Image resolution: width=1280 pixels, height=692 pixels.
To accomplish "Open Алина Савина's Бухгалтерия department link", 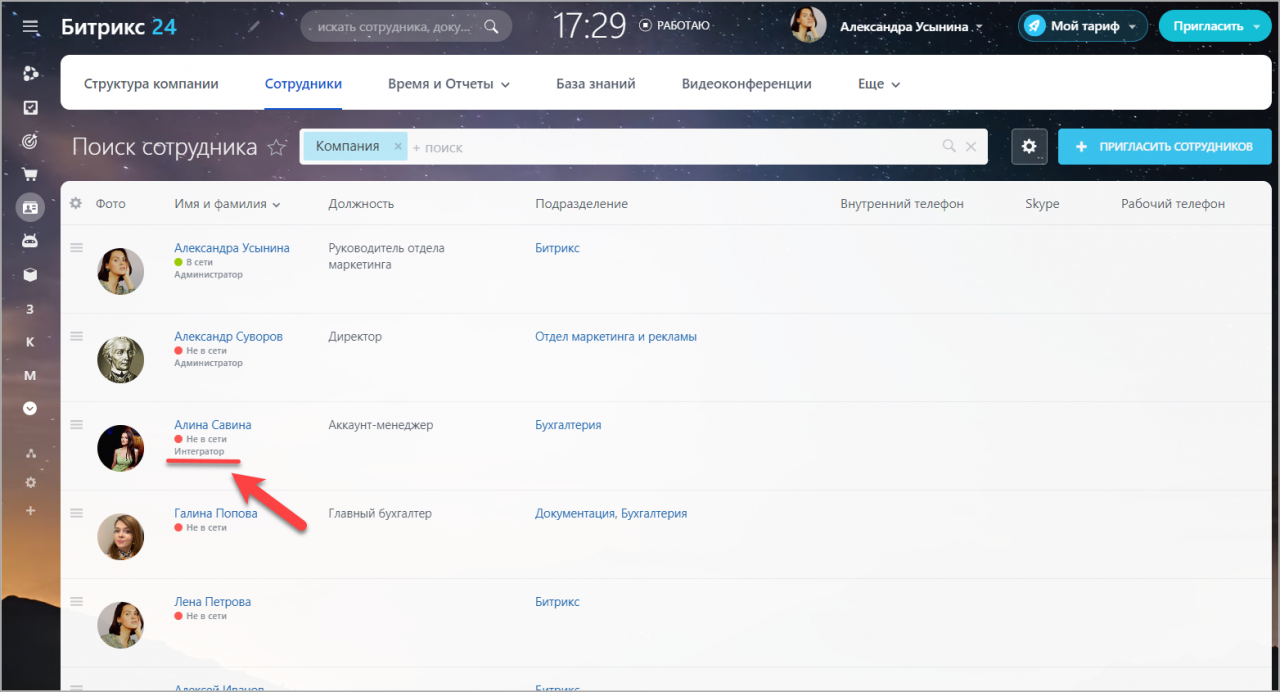I will click(x=568, y=425).
